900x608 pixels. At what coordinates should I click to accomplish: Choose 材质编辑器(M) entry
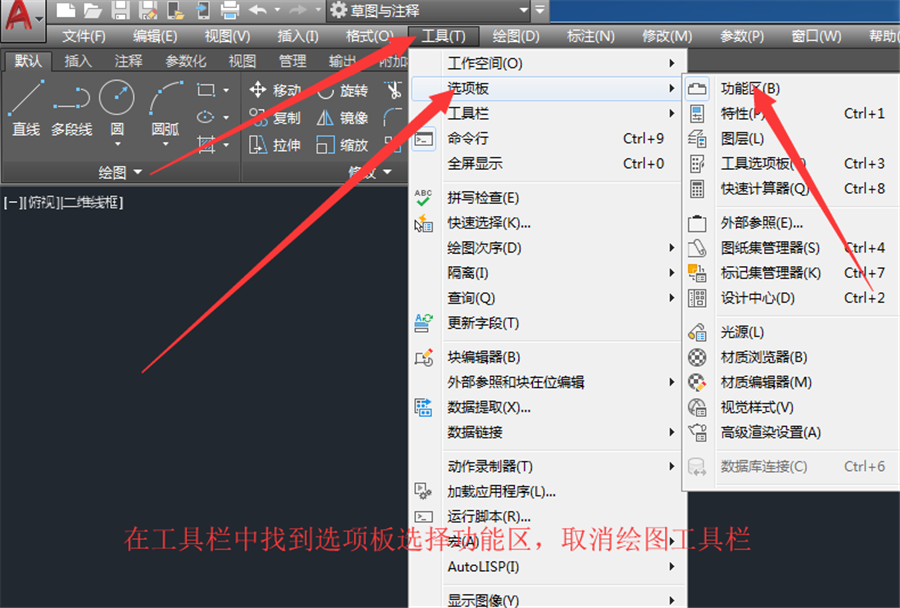point(791,382)
